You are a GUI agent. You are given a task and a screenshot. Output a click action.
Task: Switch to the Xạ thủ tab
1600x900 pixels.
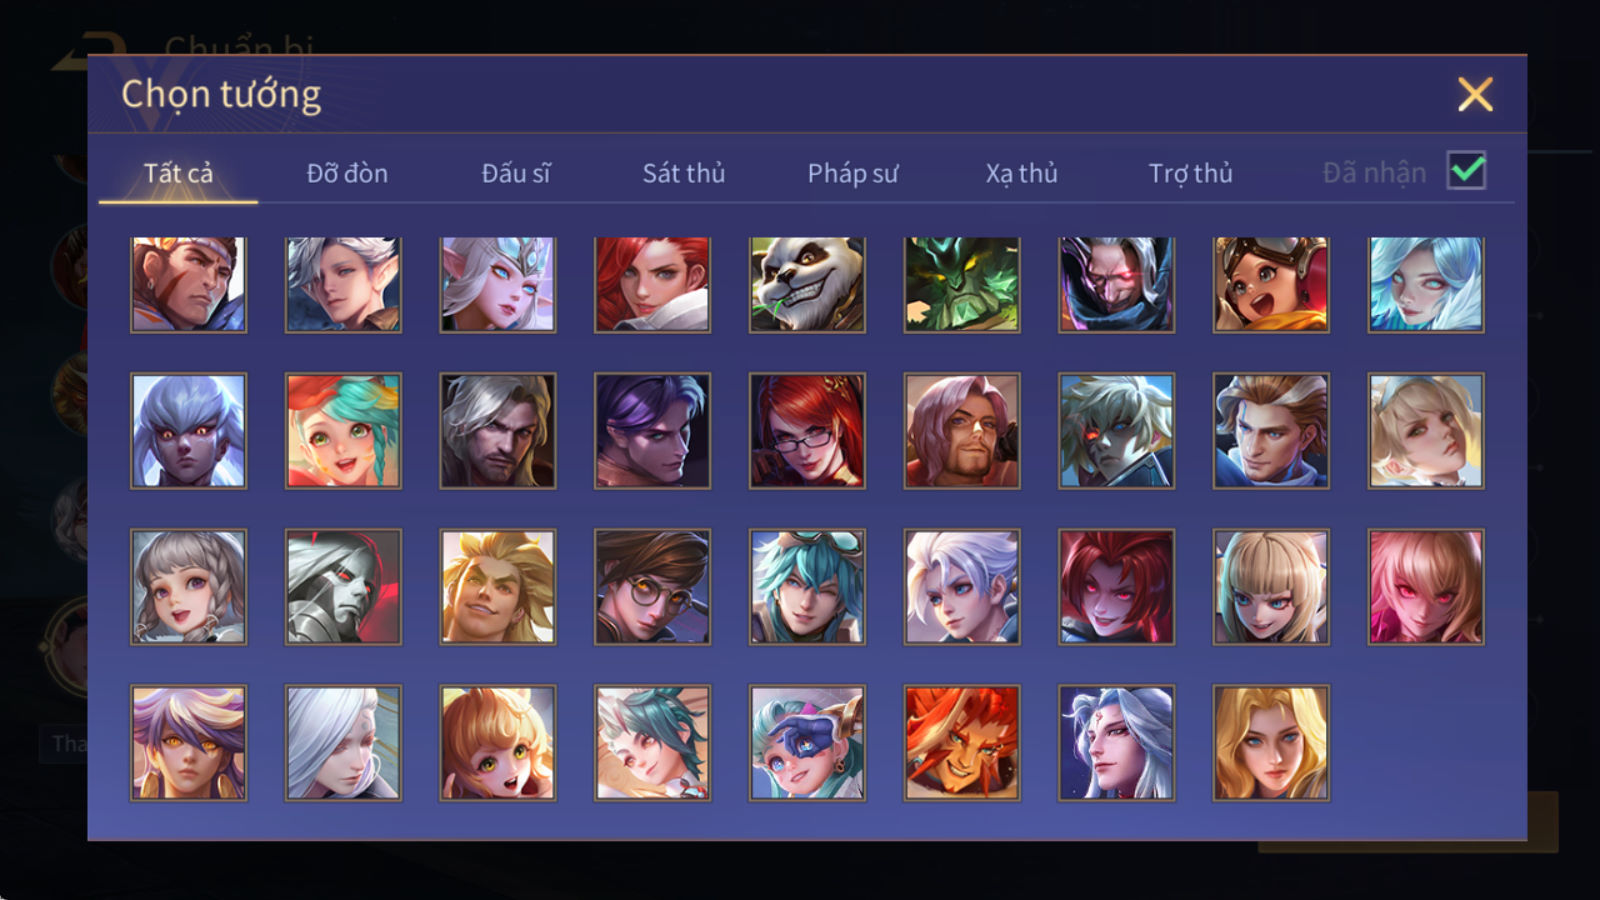pos(1021,173)
